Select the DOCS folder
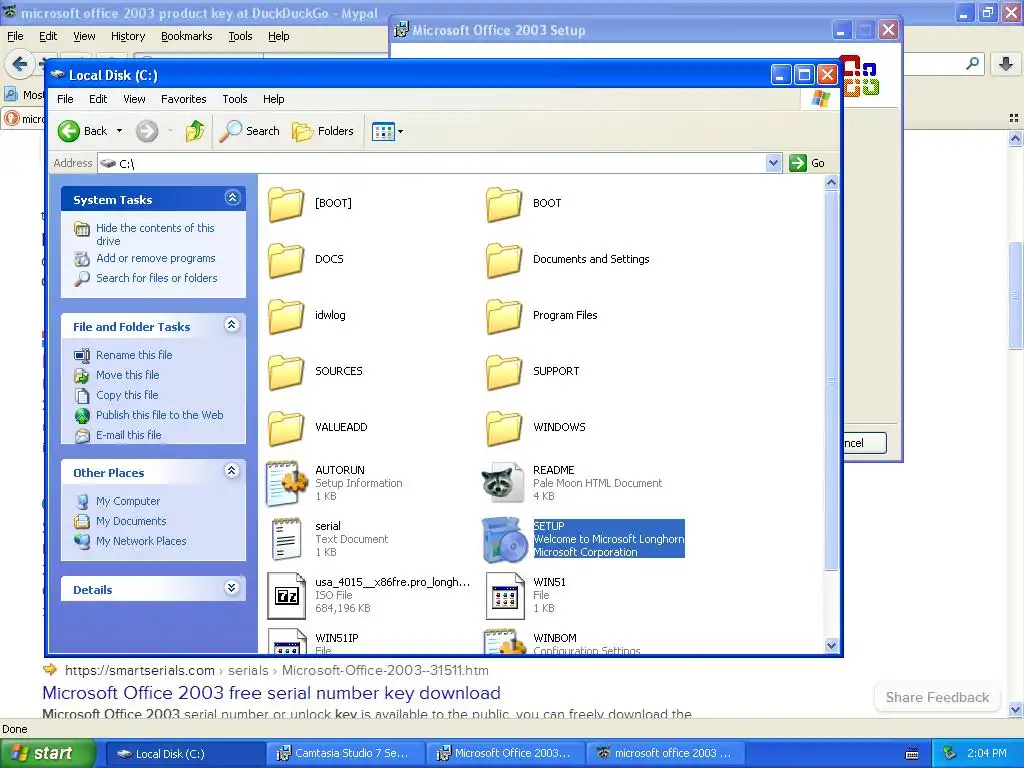The image size is (1024, 768). tap(286, 260)
